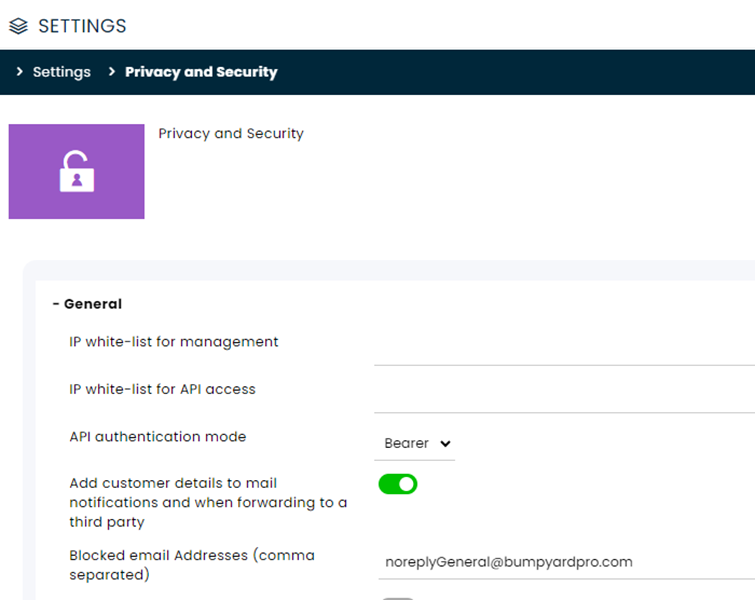Click the Add customer details to mail label

(208, 502)
